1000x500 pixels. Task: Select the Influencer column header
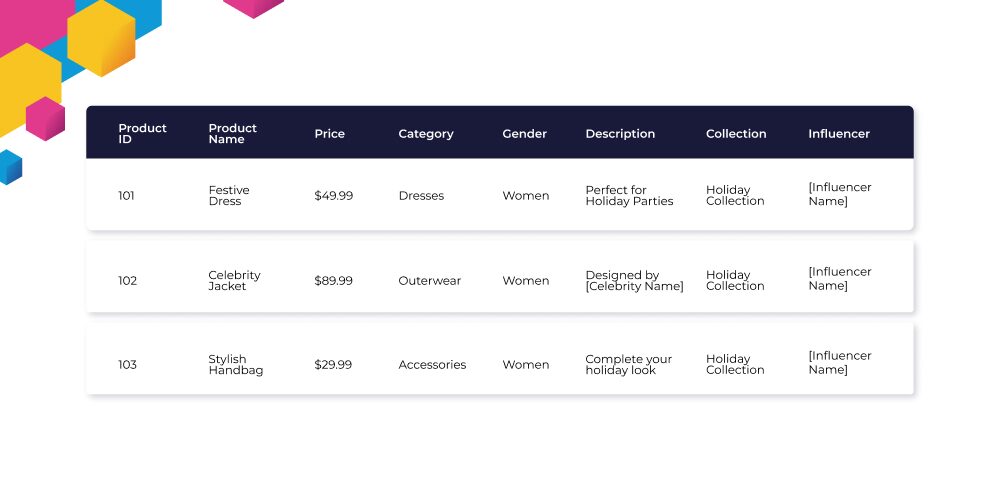pos(839,134)
